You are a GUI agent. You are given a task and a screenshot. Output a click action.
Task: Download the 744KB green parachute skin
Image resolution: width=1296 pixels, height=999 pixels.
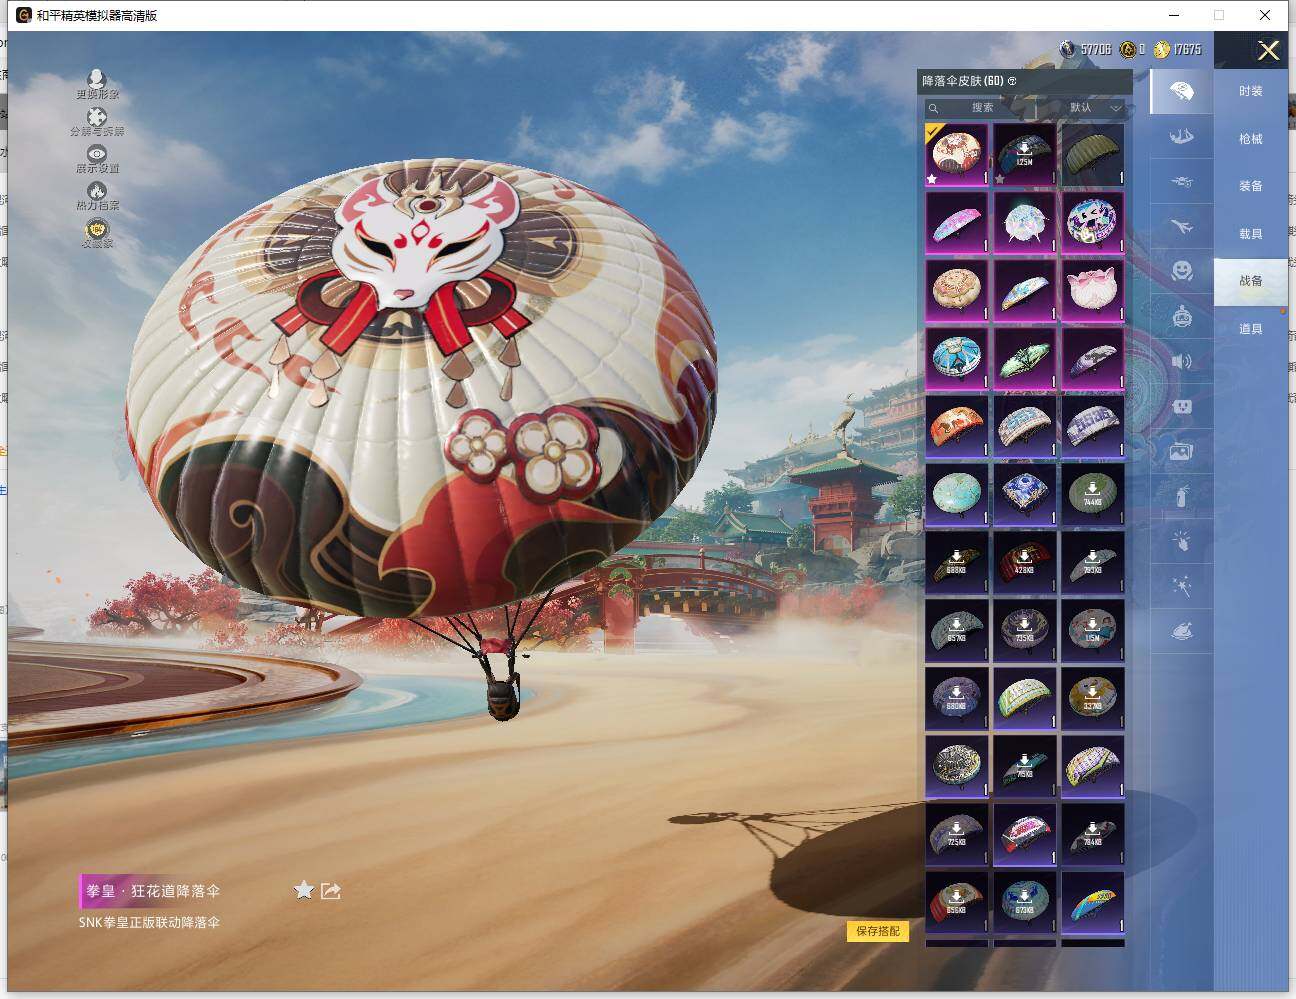point(1093,495)
